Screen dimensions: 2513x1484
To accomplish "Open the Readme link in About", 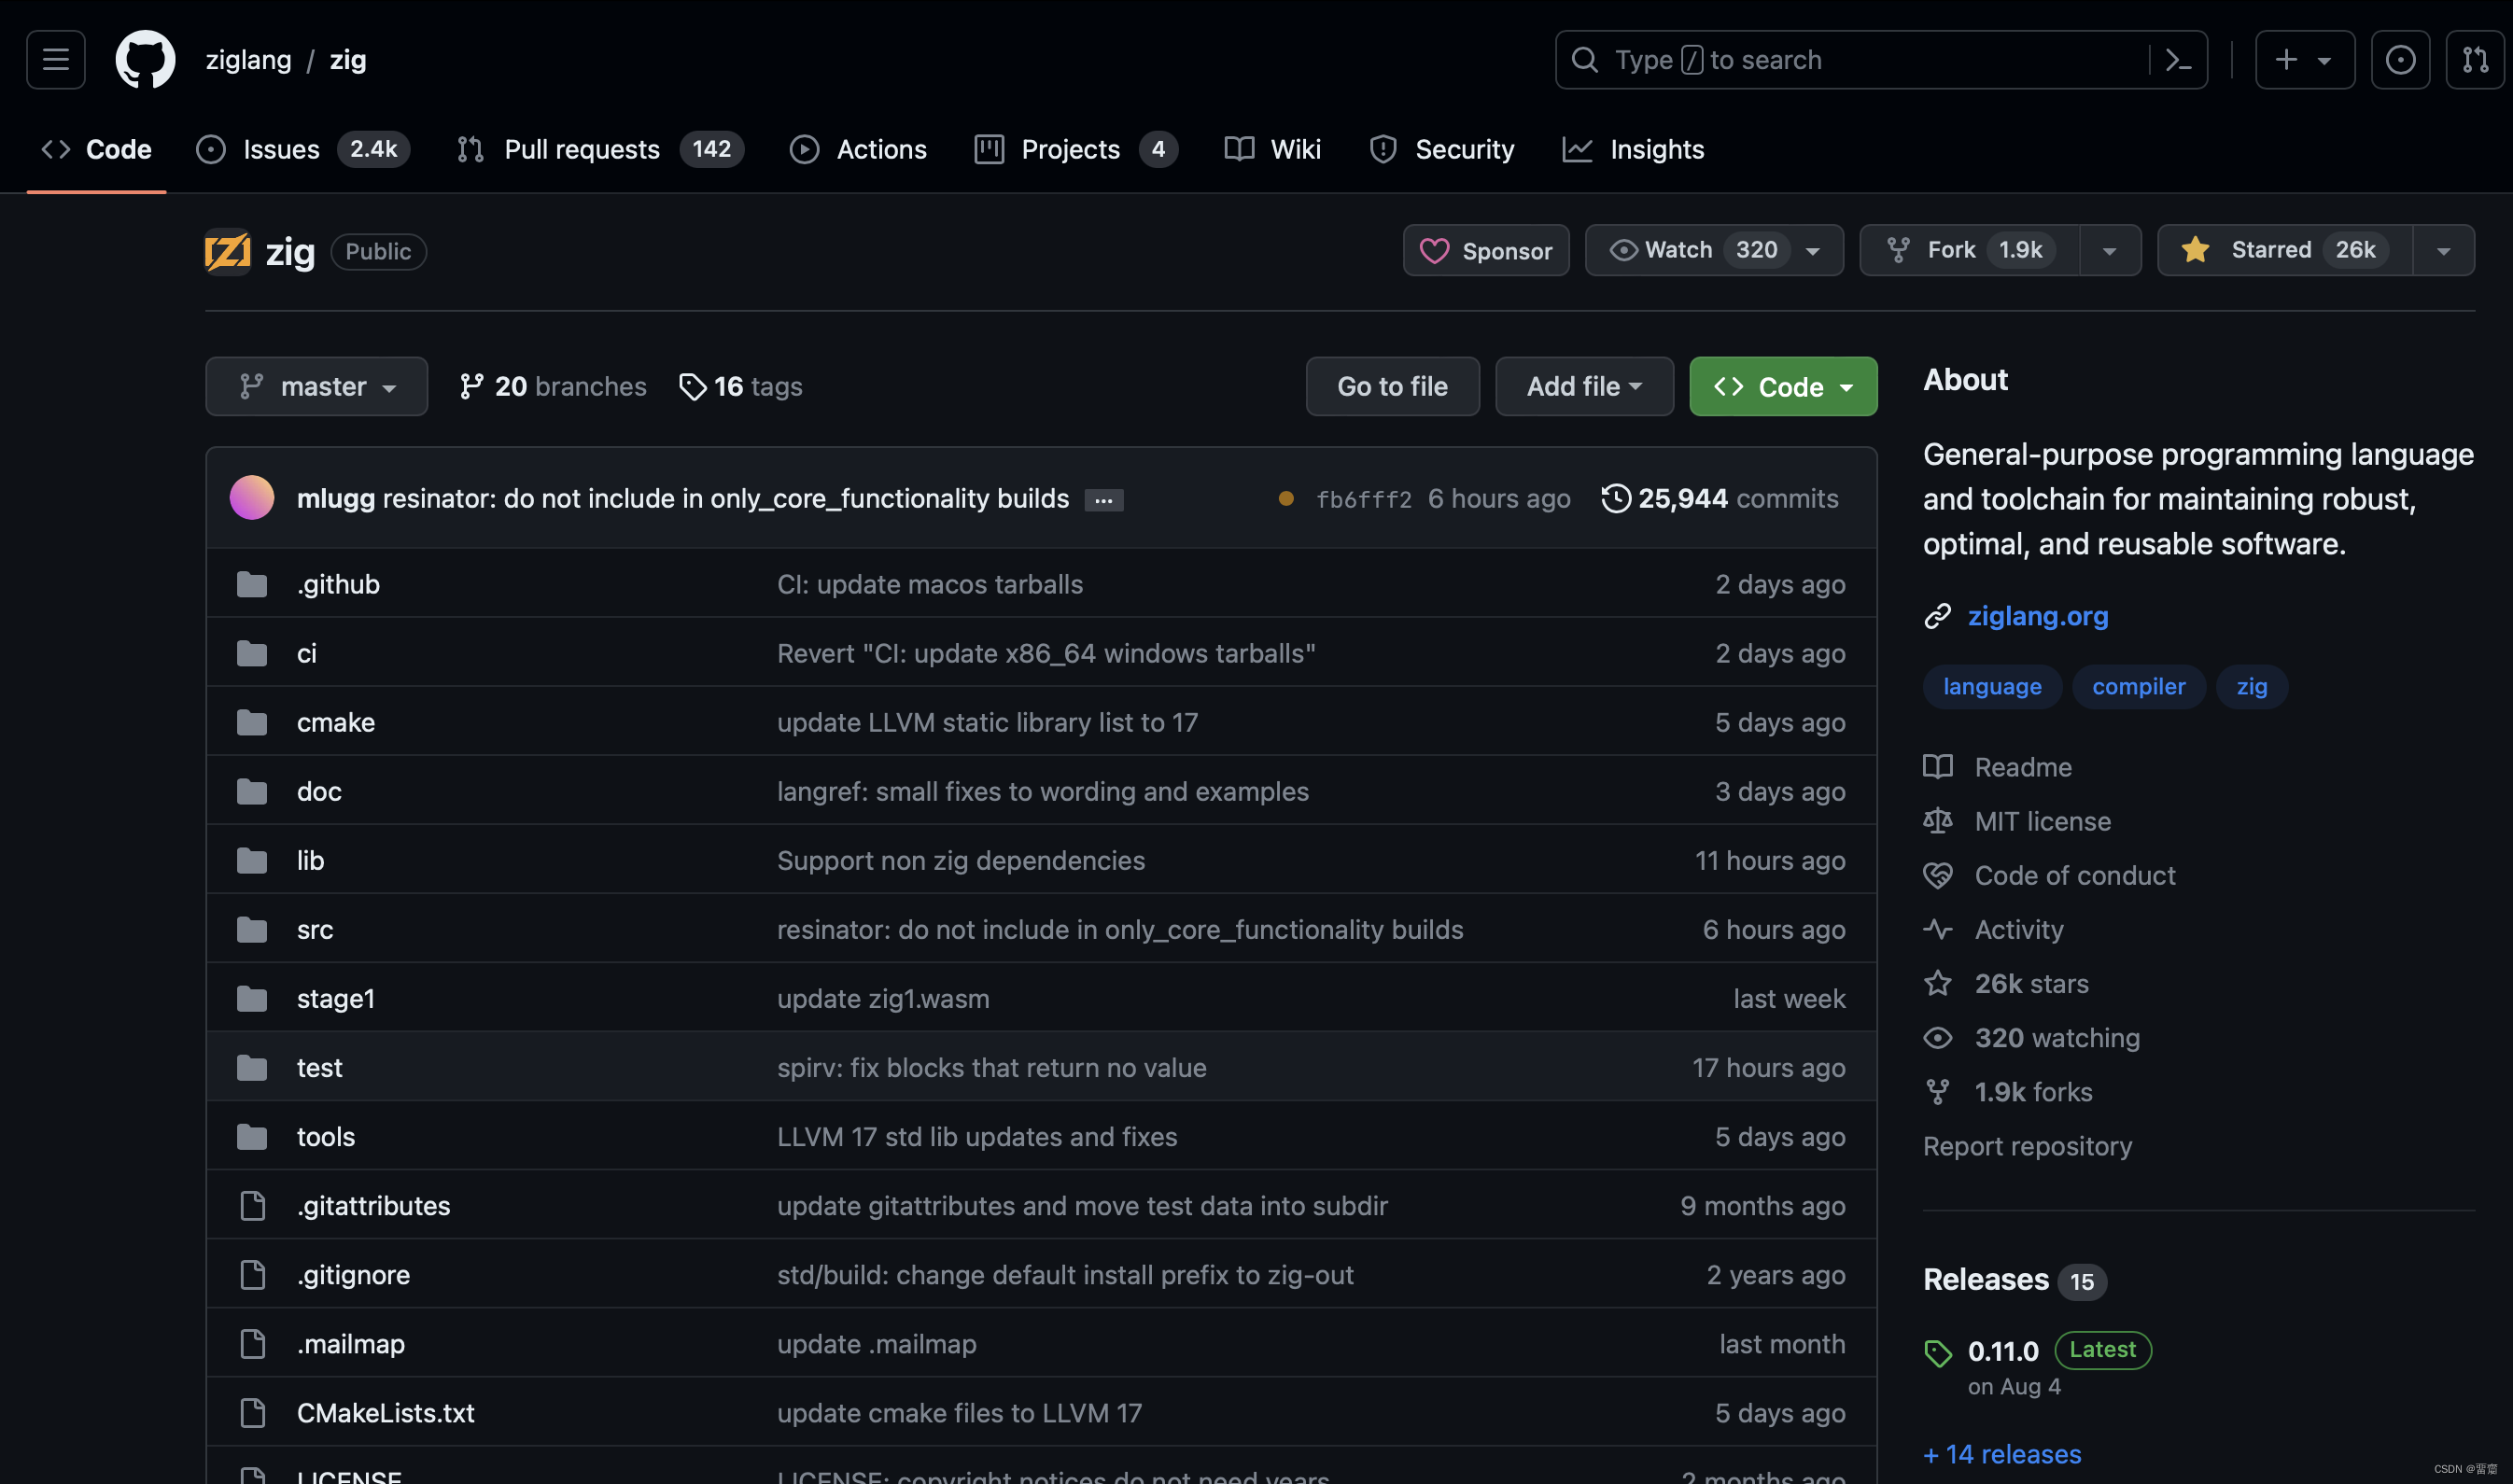I will tap(2023, 767).
